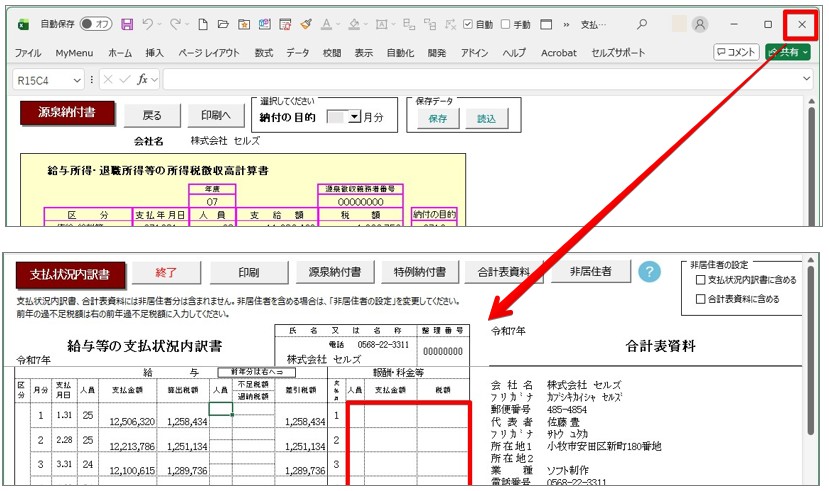This screenshot has height=491, width=829.
Task: Check the 支払状況内訳書に含める checkbox
Action: click(700, 280)
